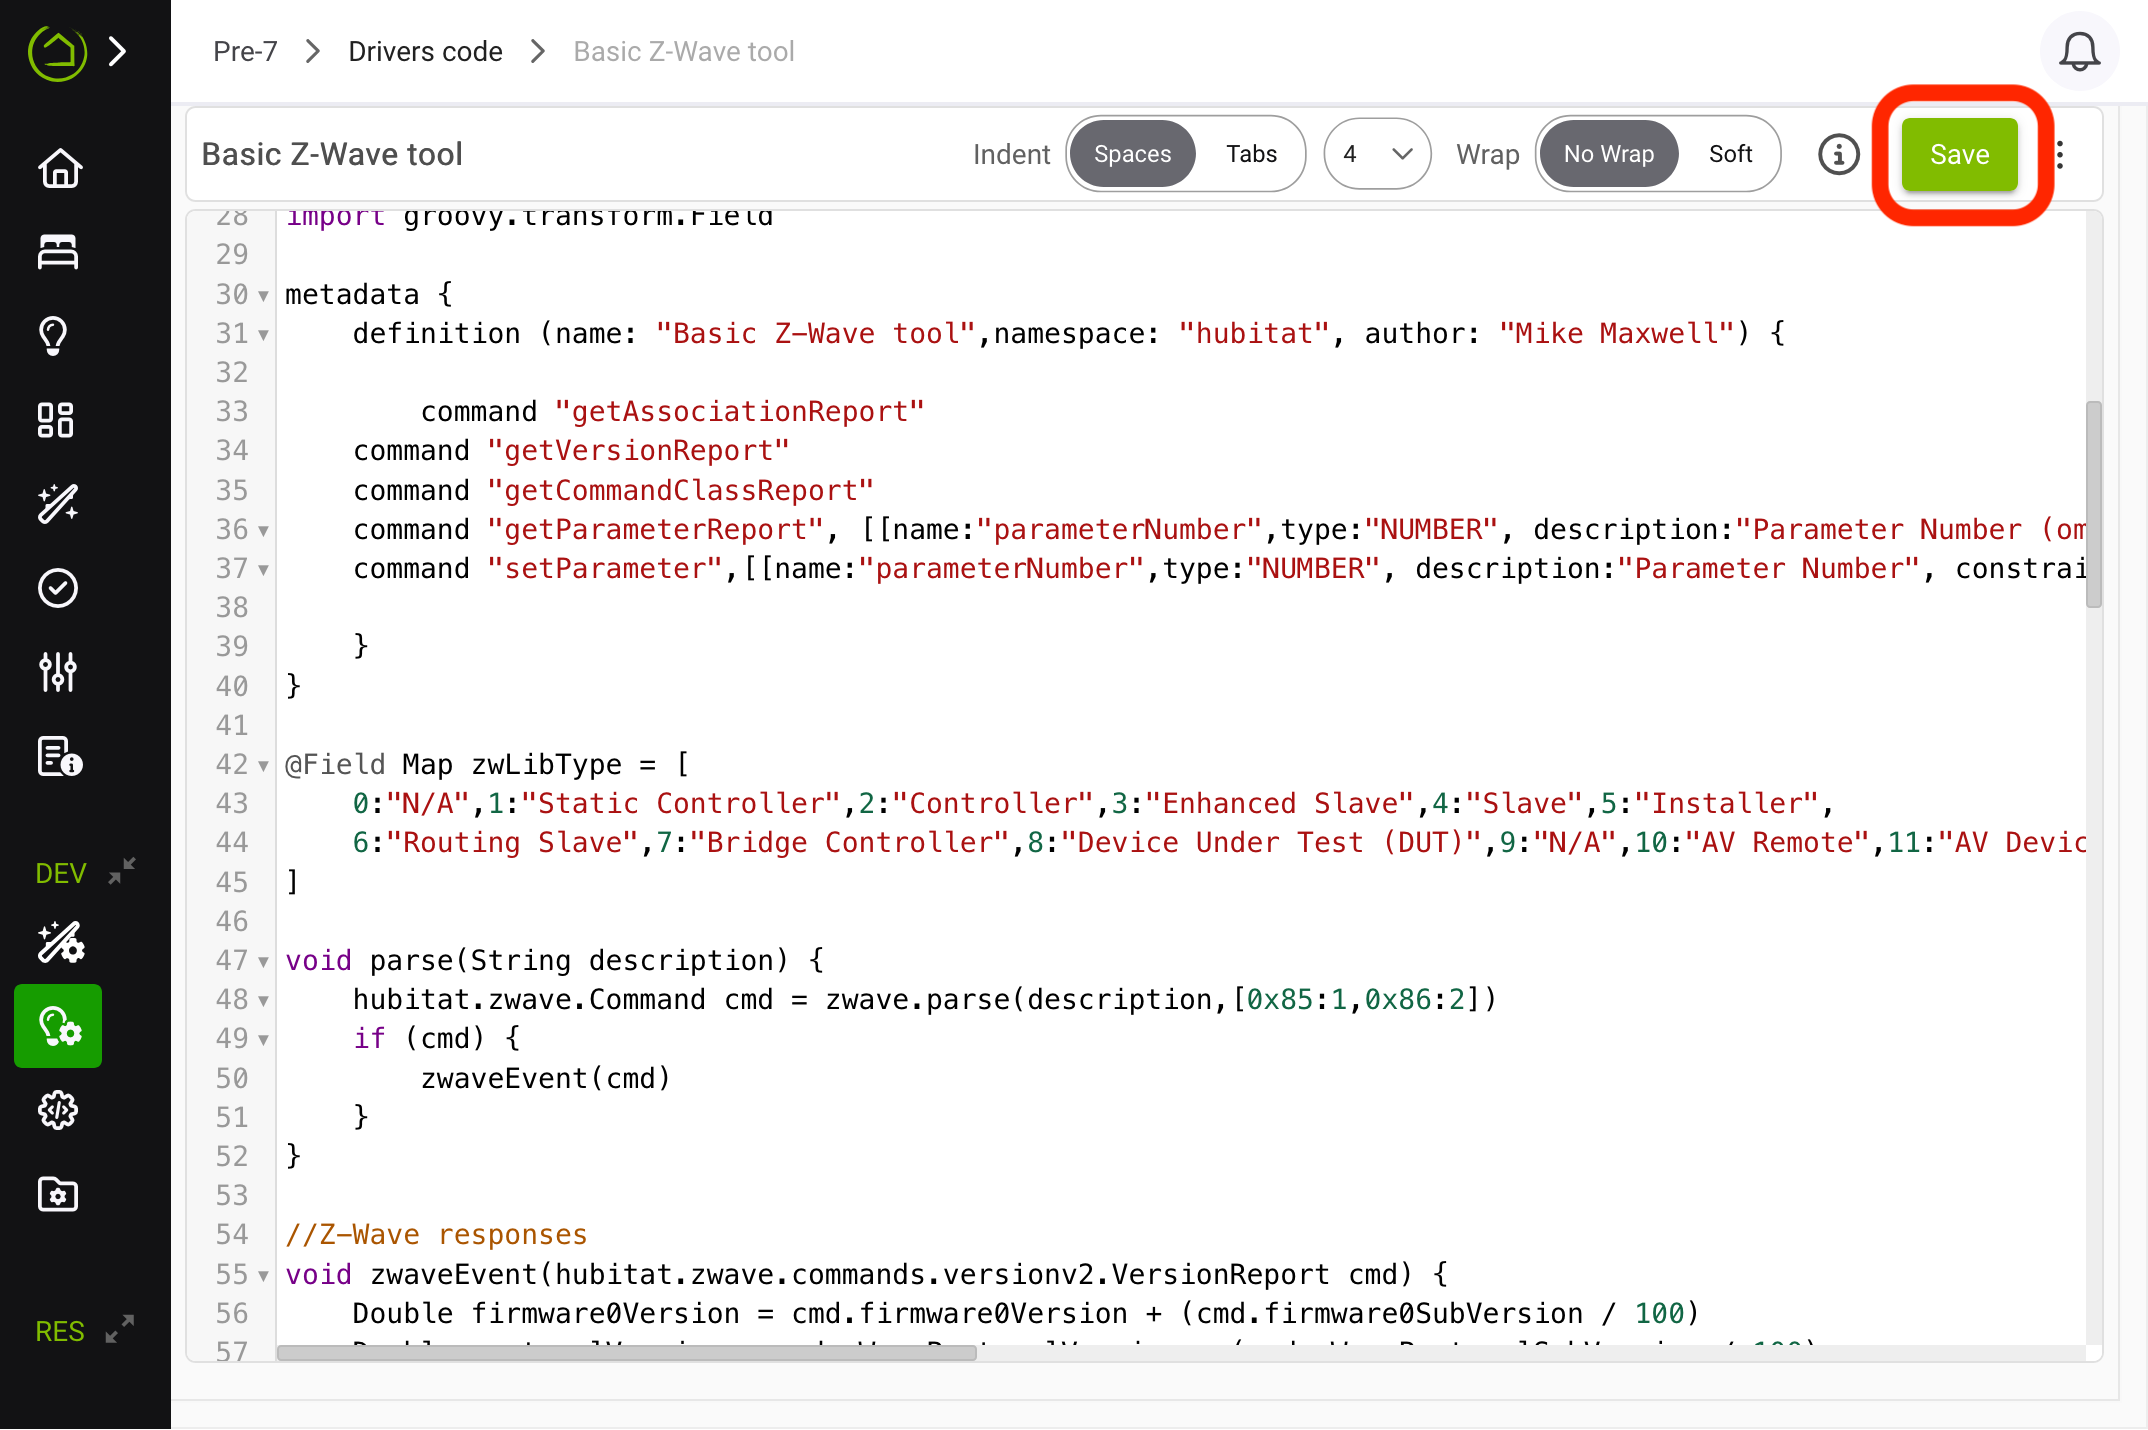The image size is (2148, 1430).
Task: Click the horizontal editor scrollbar thumb
Action: 626,1353
